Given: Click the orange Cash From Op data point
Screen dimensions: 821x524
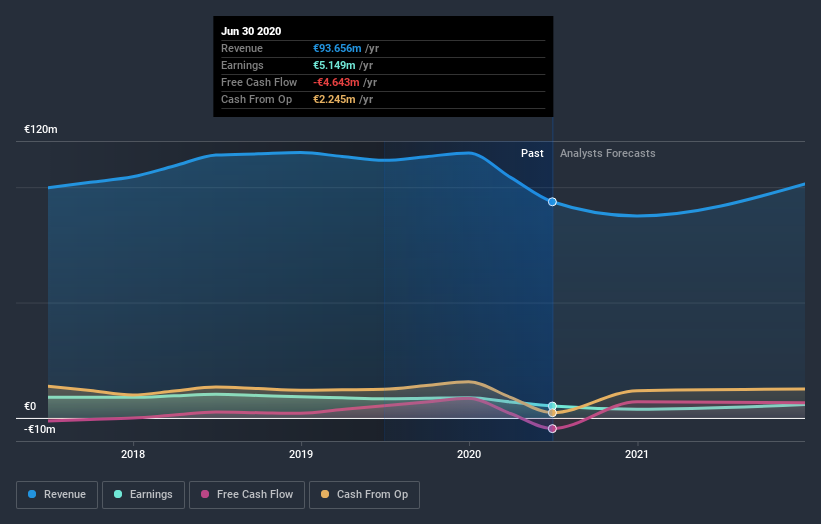Looking at the screenshot, I should [552, 413].
